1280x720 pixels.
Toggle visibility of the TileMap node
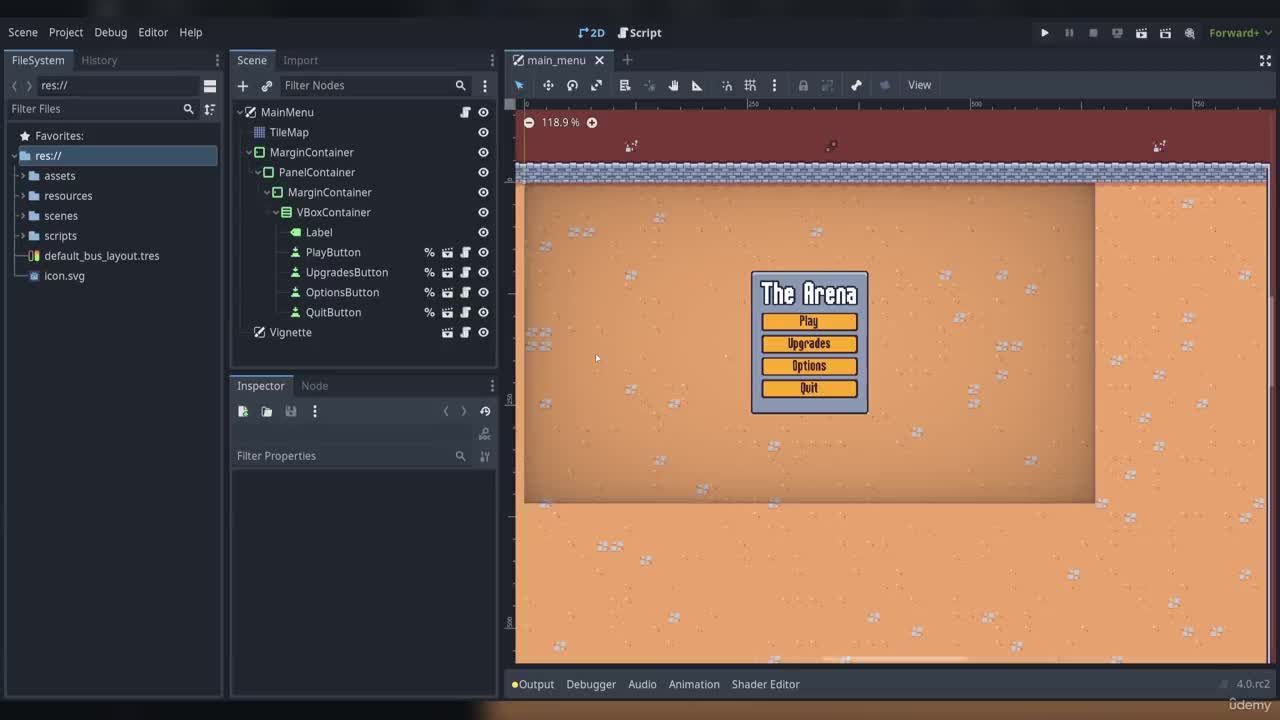(483, 132)
